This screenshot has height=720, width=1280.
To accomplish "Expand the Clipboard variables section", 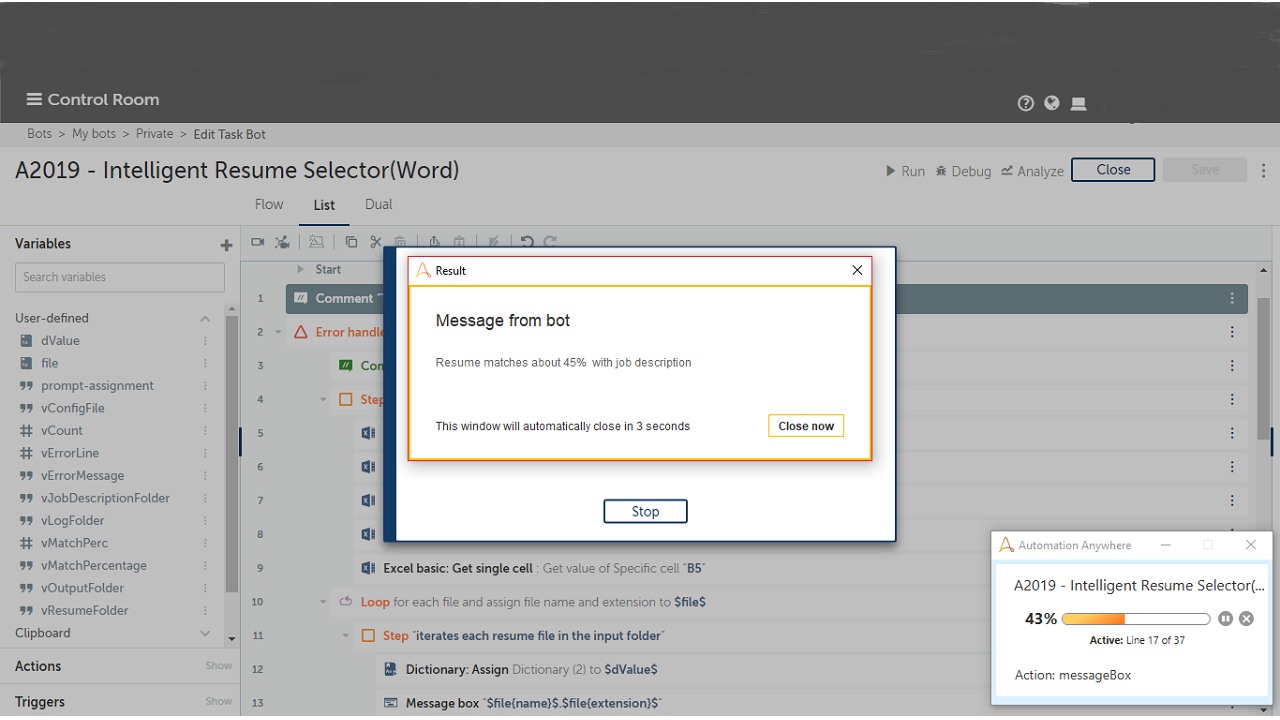I will (x=205, y=633).
